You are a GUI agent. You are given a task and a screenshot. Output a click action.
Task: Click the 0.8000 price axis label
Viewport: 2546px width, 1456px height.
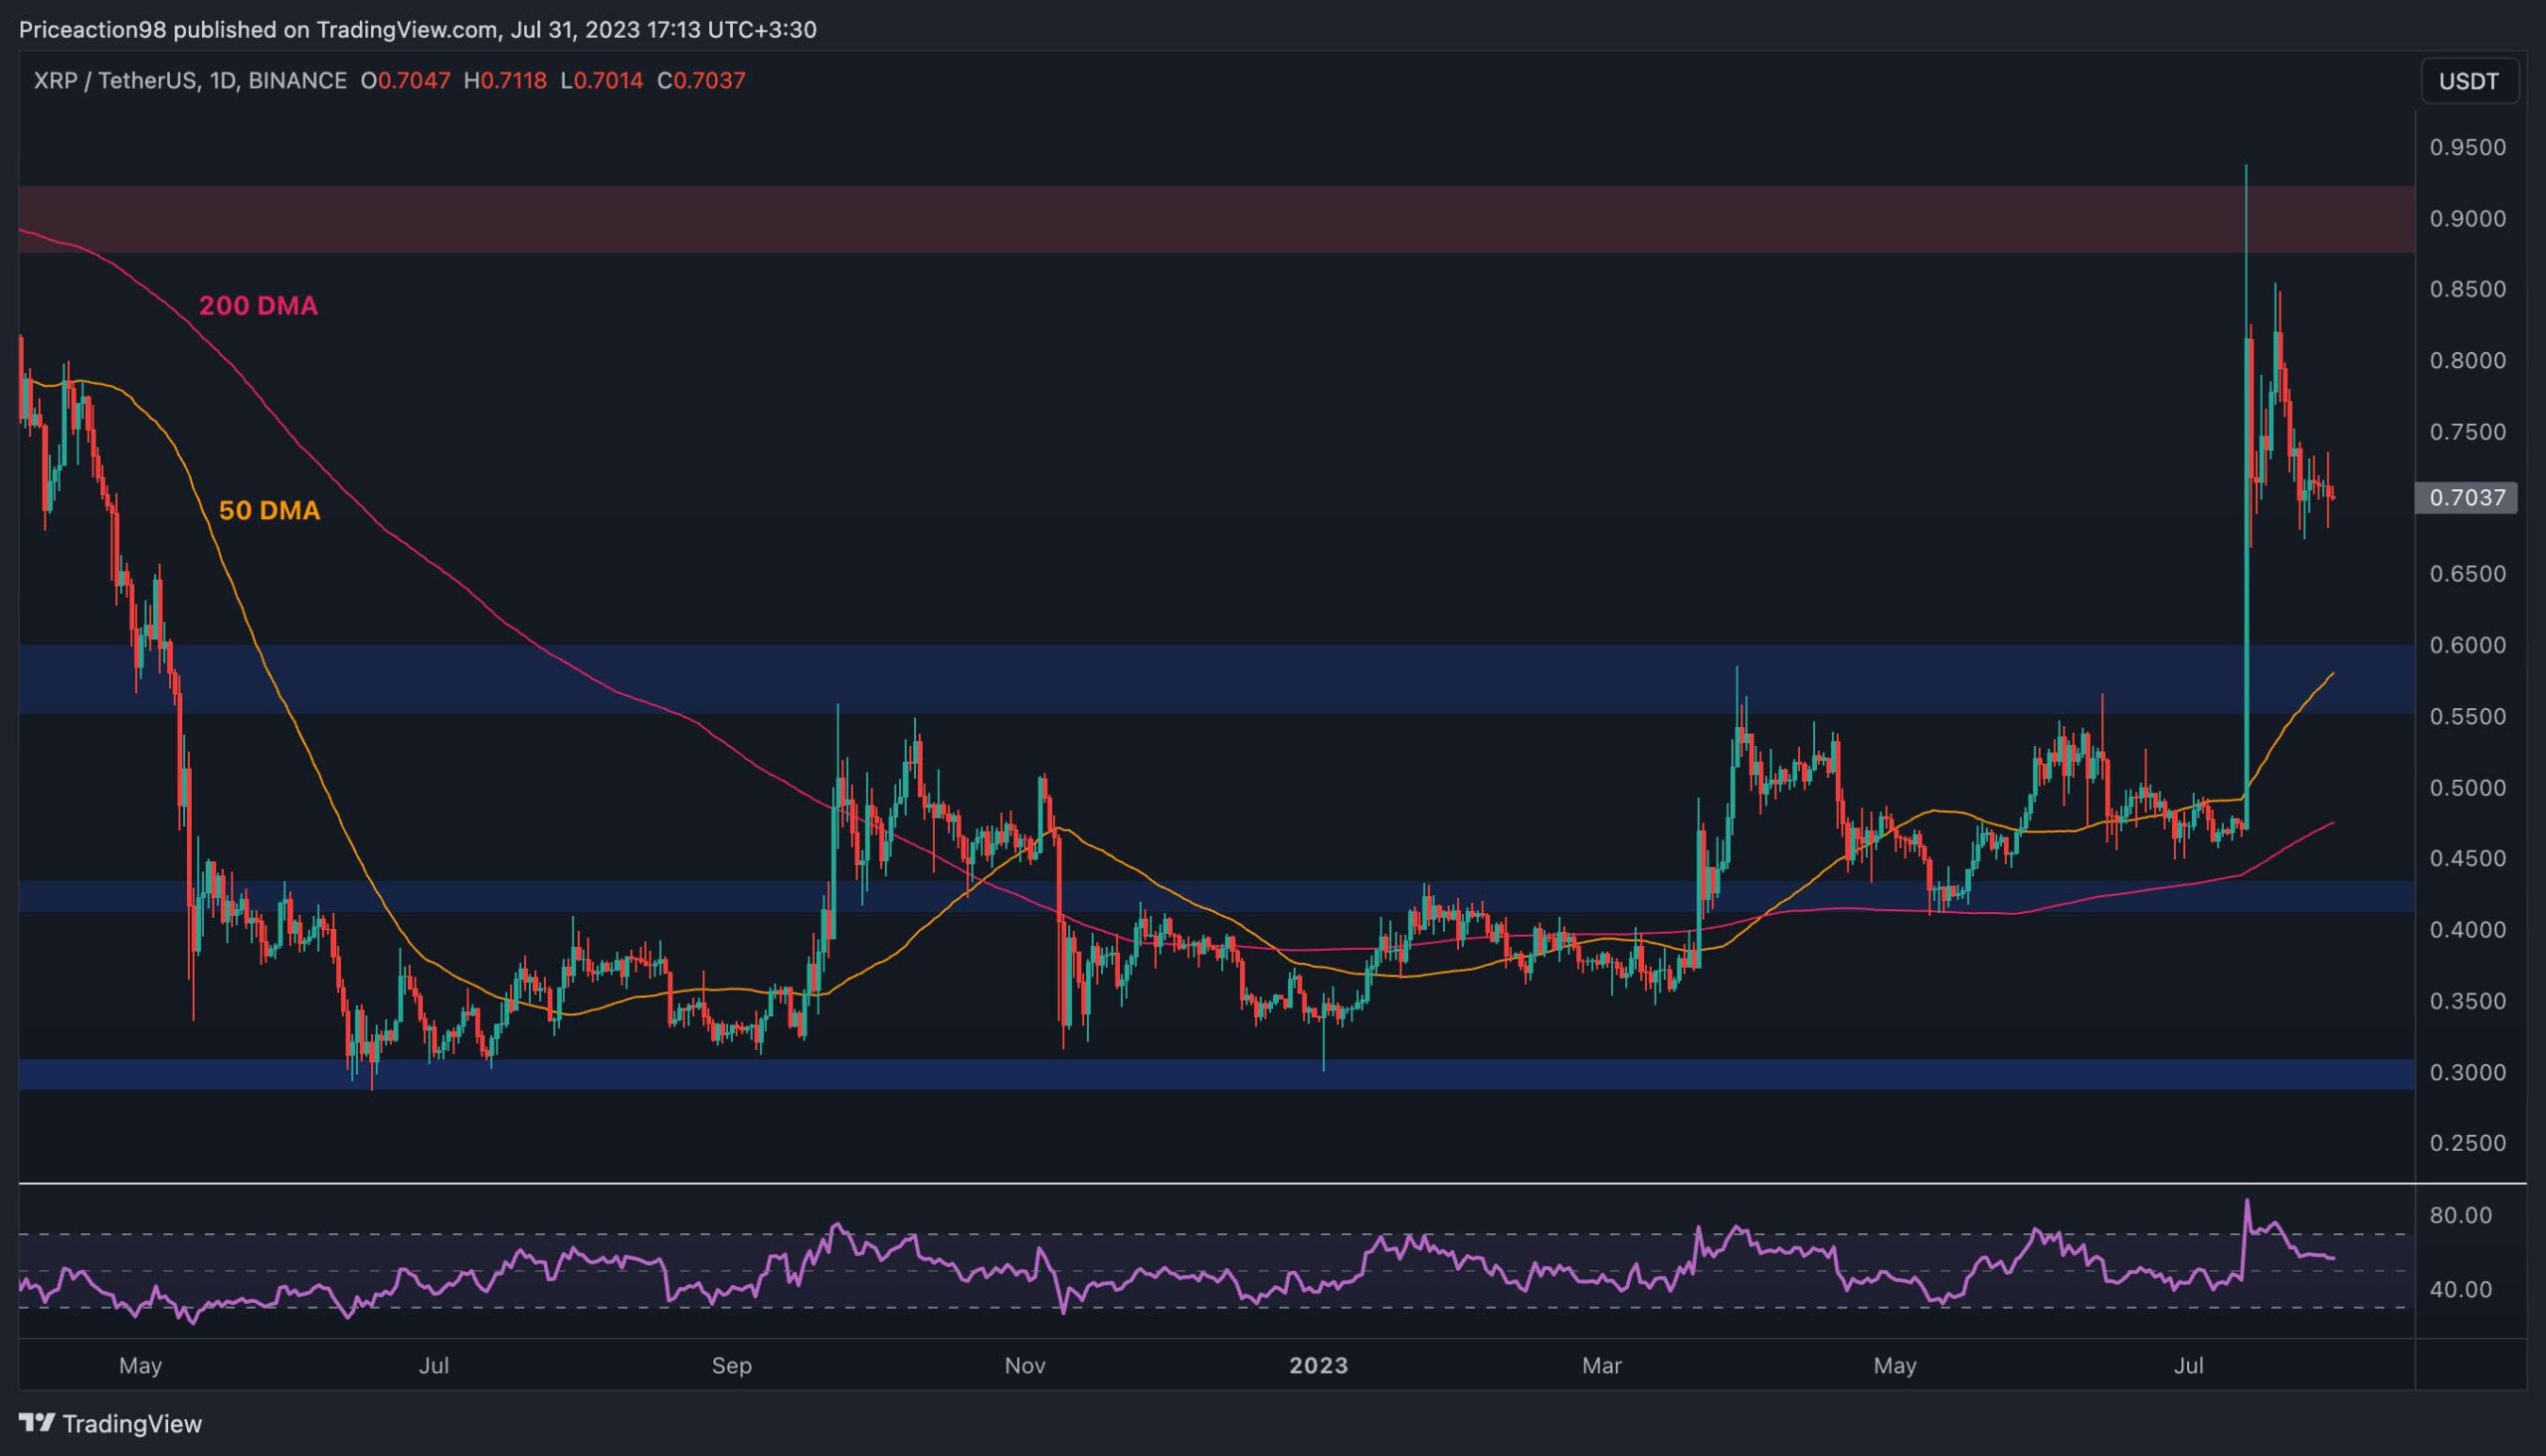point(2468,361)
